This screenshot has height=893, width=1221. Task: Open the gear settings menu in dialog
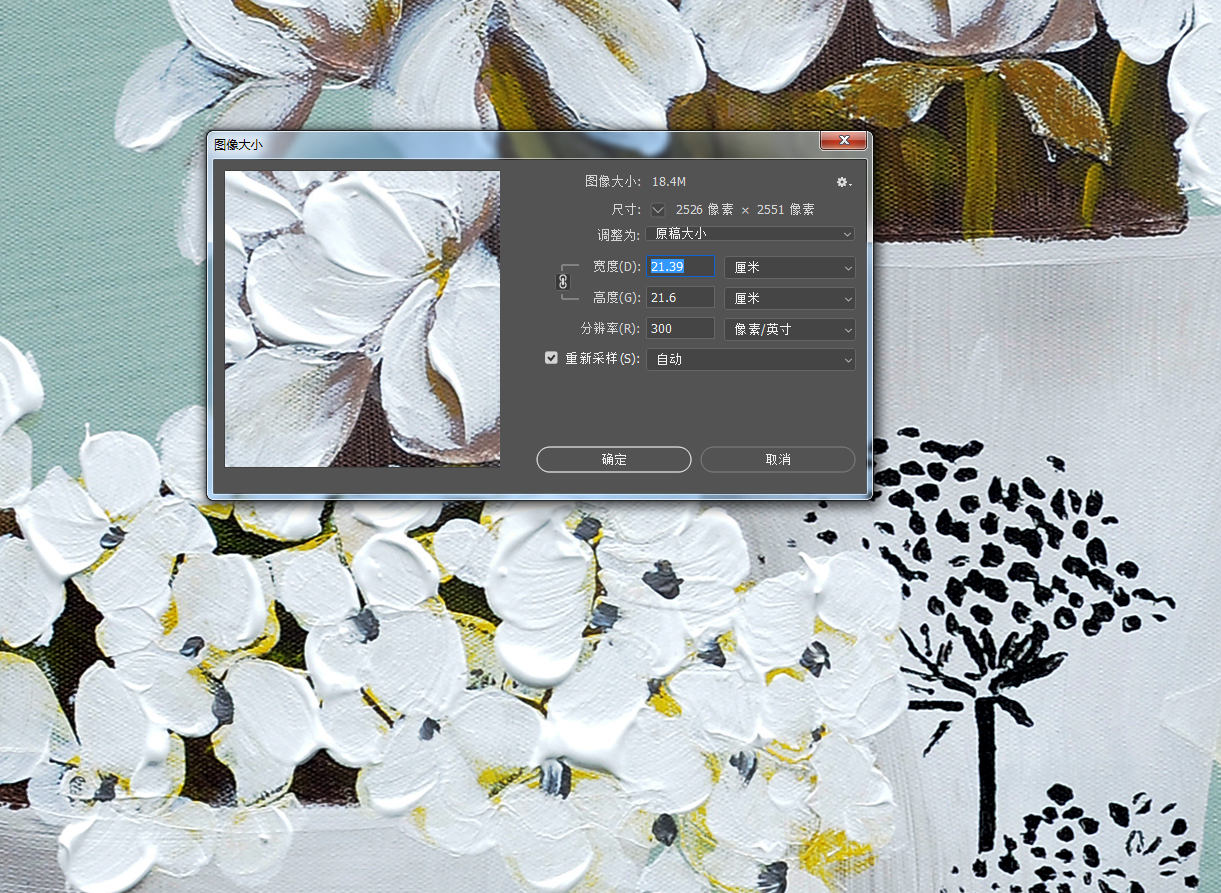(844, 182)
